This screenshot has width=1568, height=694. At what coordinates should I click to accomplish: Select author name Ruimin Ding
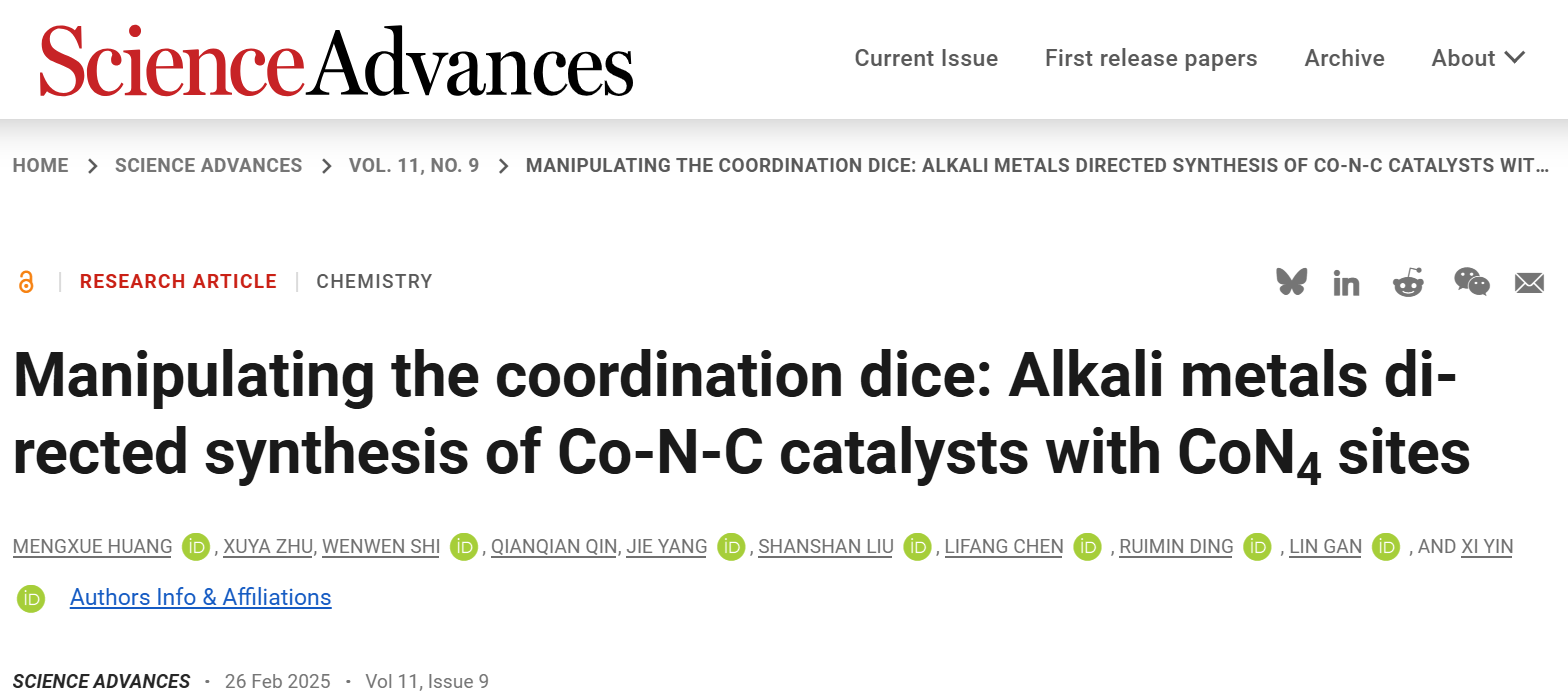coord(1176,547)
